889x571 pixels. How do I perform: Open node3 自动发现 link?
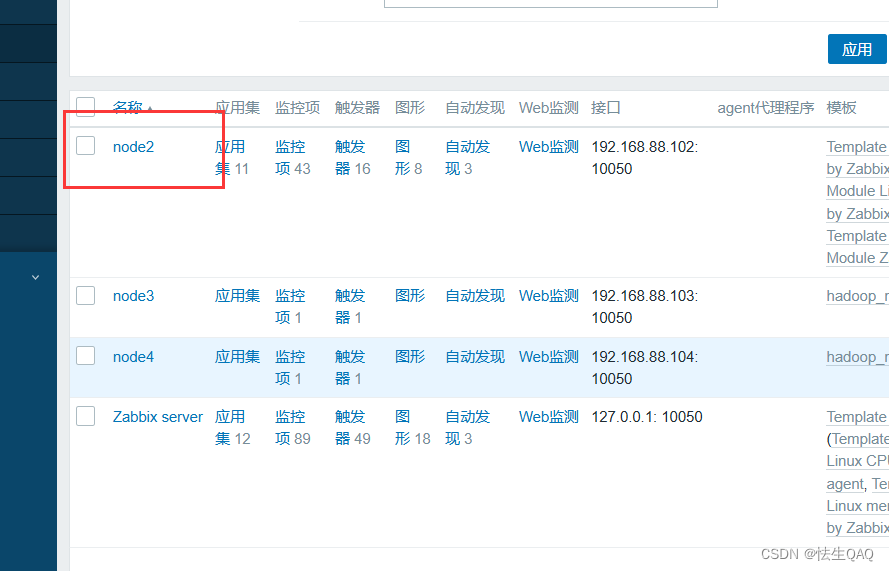tap(475, 296)
